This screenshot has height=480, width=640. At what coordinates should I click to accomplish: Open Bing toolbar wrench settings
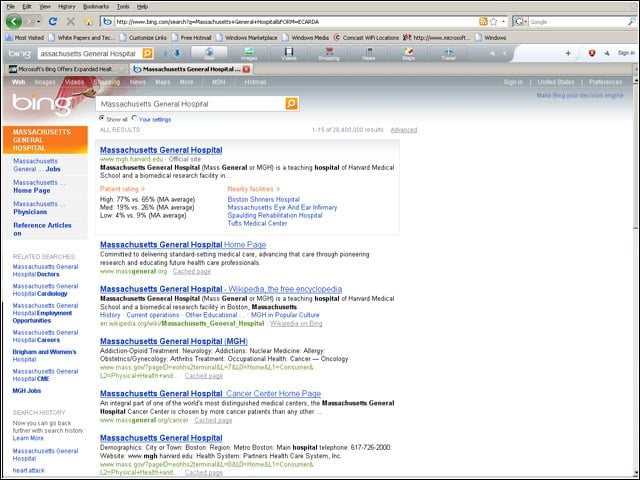tap(607, 53)
